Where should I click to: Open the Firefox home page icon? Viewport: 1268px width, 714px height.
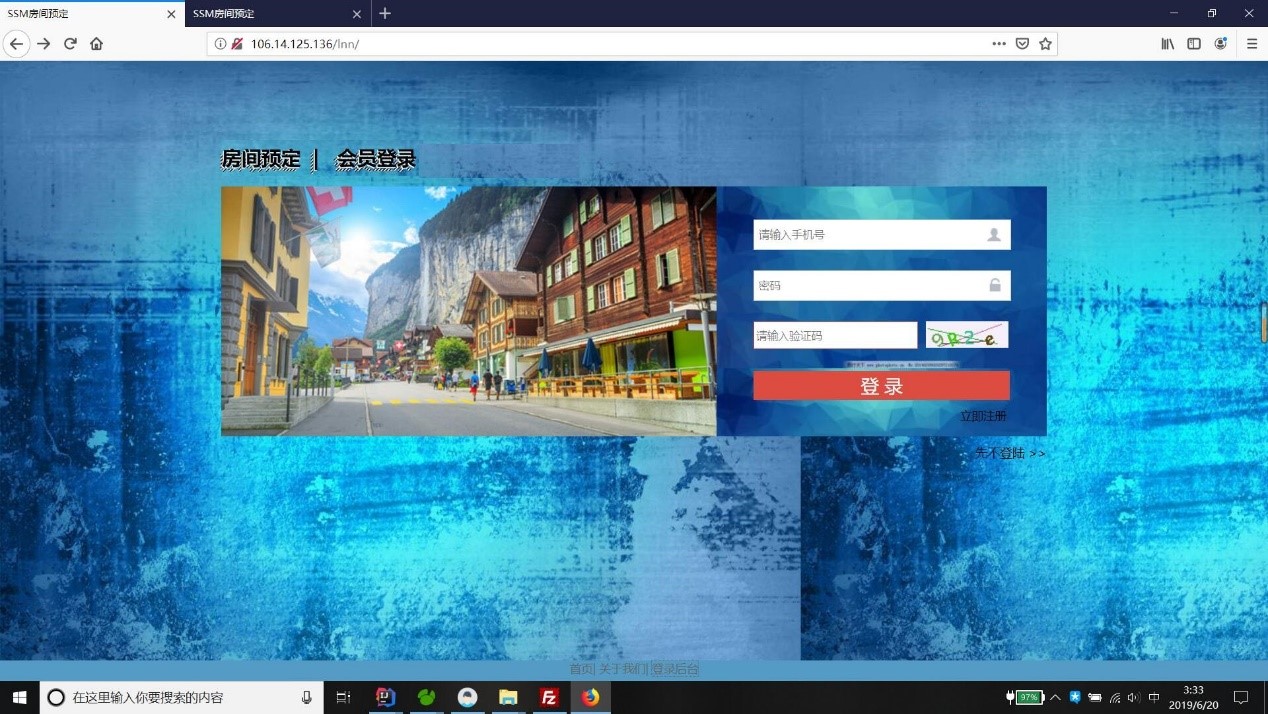(x=96, y=44)
